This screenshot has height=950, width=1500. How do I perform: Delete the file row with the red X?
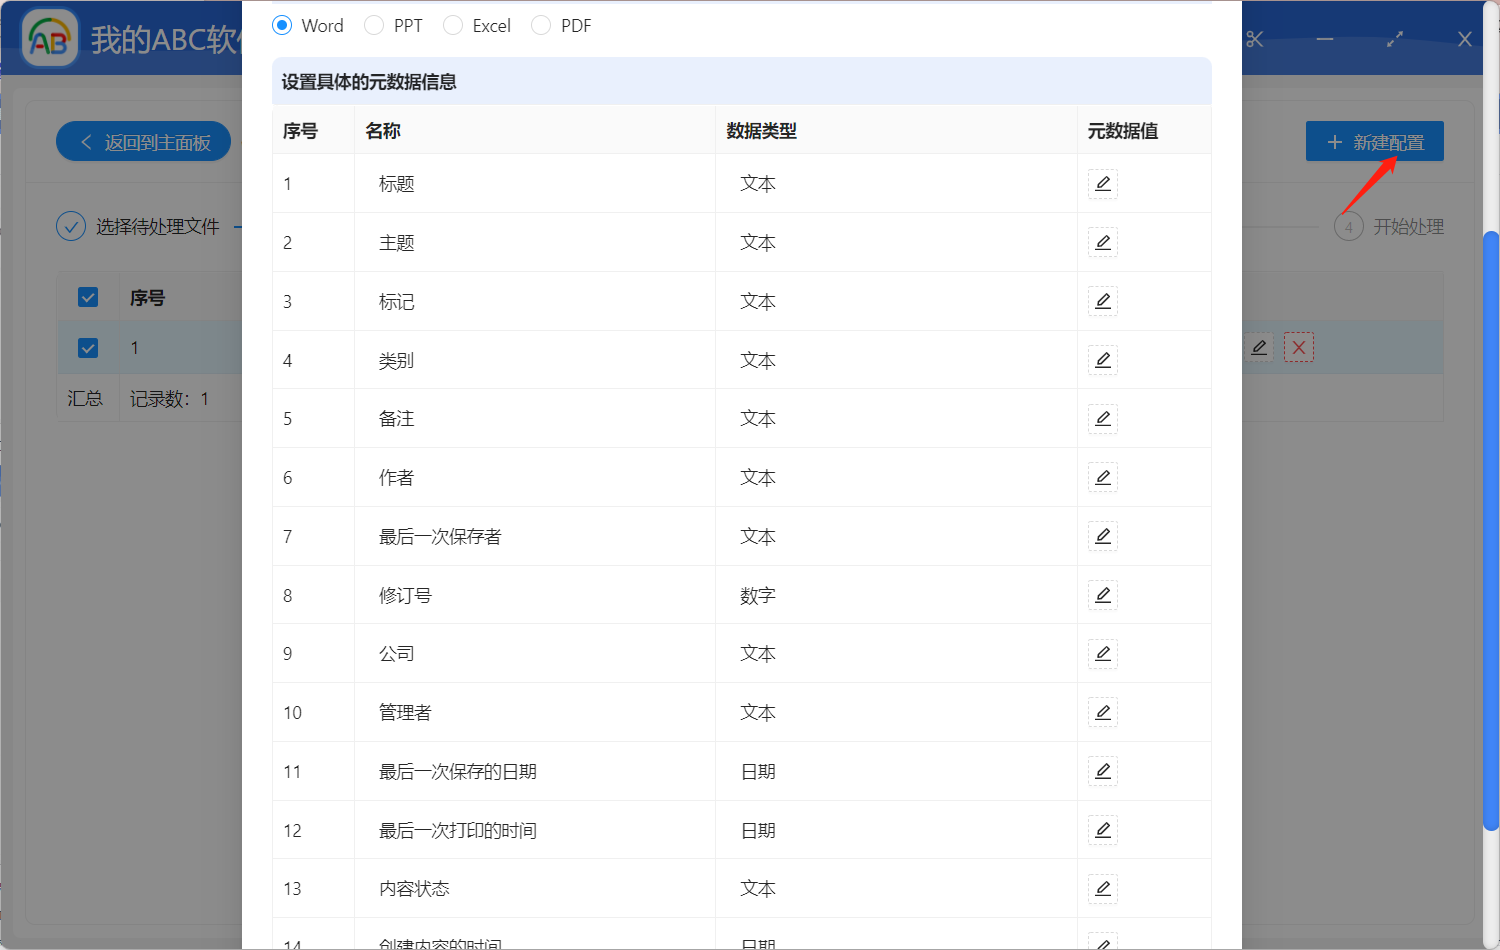point(1299,347)
